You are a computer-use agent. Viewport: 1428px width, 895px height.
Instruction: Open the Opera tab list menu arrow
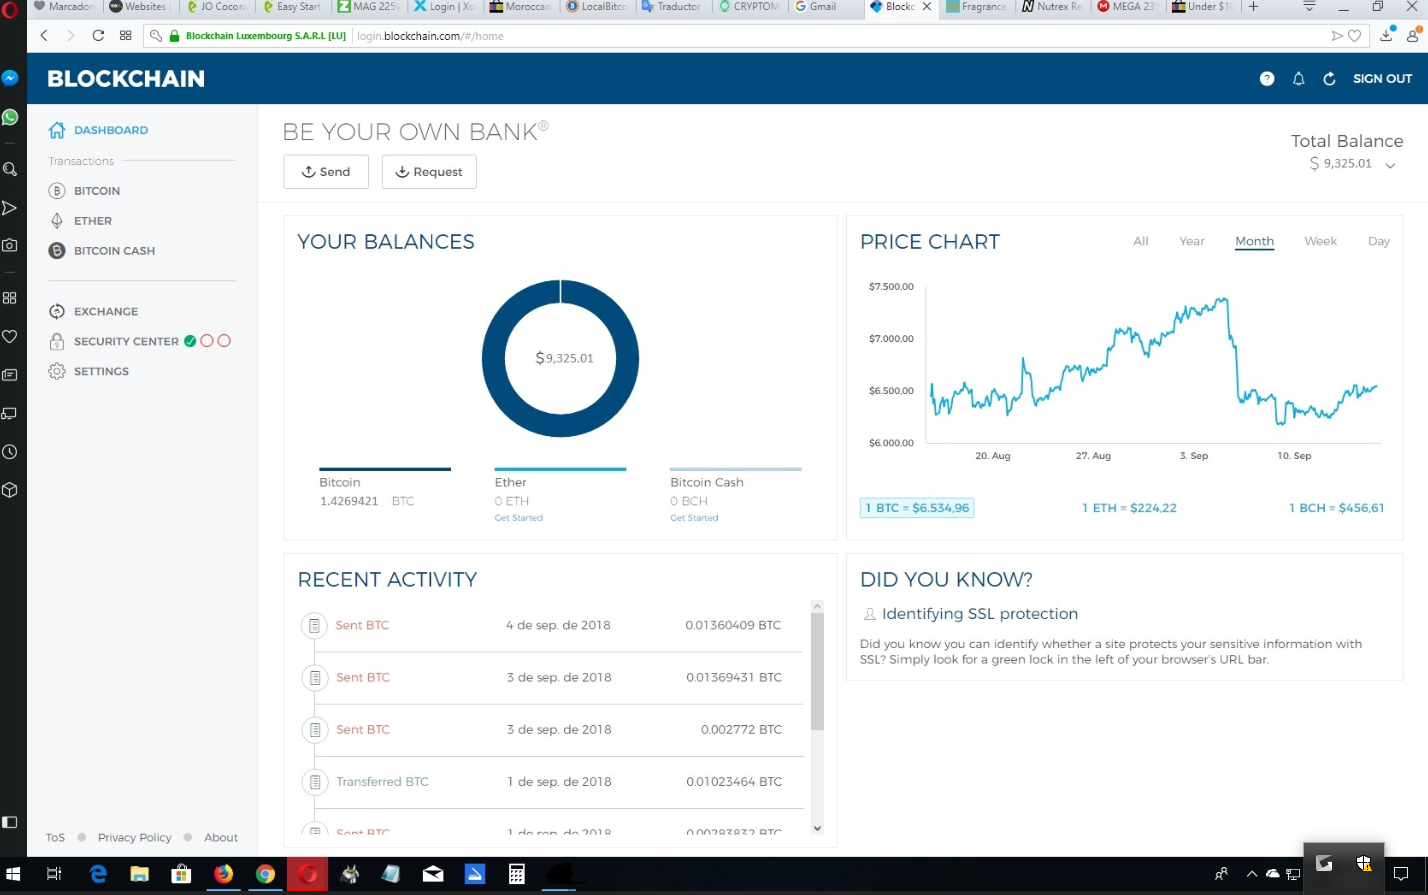tap(1310, 6)
